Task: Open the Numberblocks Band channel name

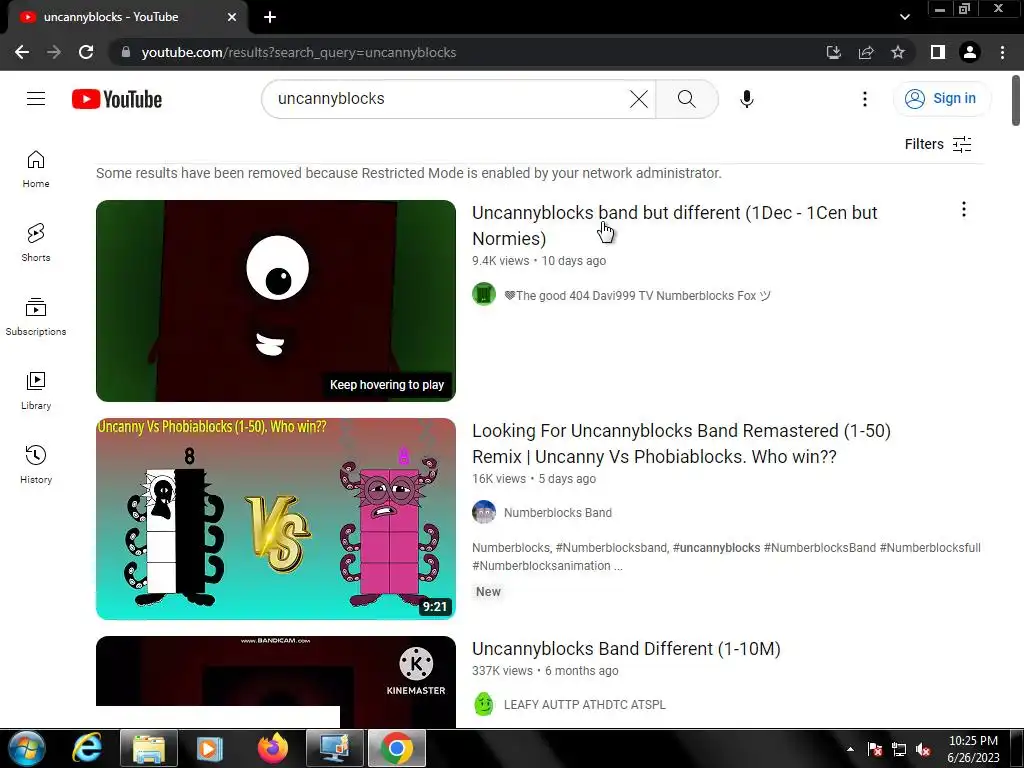Action: pyautogui.click(x=558, y=513)
